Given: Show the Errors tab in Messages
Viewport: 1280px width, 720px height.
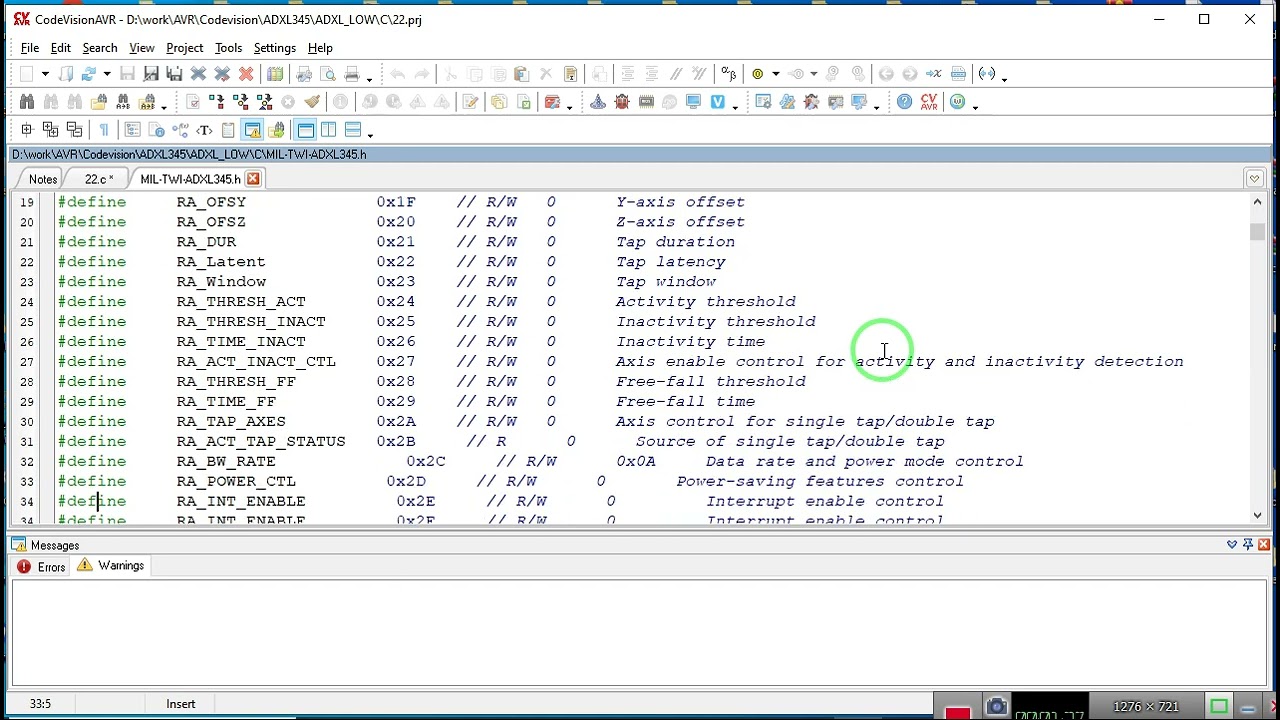Looking at the screenshot, I should click(42, 567).
